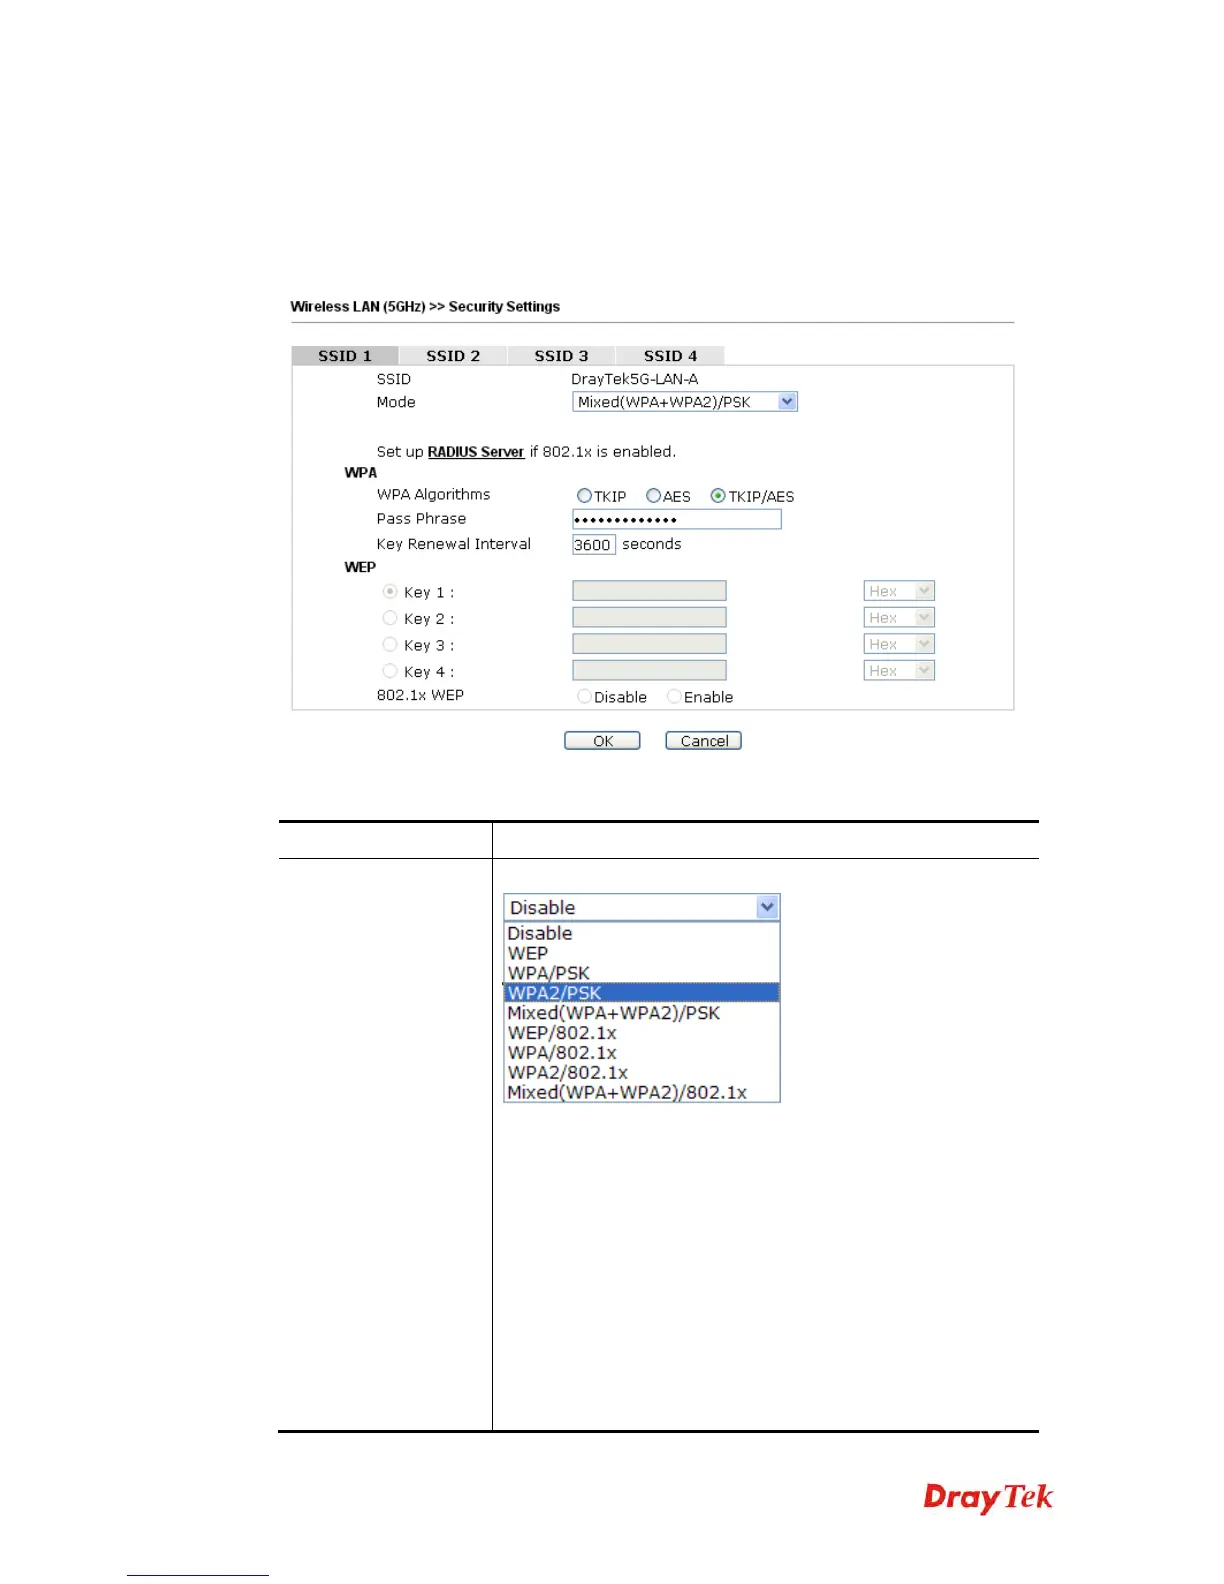
Task: Select the AES algorithm radio button
Action: coord(653,496)
